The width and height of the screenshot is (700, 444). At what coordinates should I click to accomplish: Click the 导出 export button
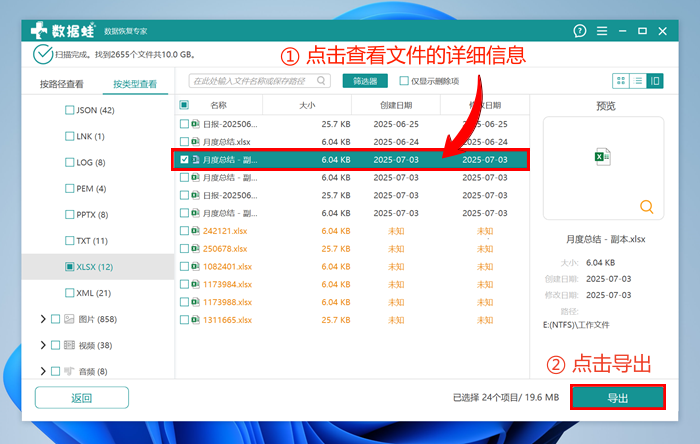click(618, 398)
